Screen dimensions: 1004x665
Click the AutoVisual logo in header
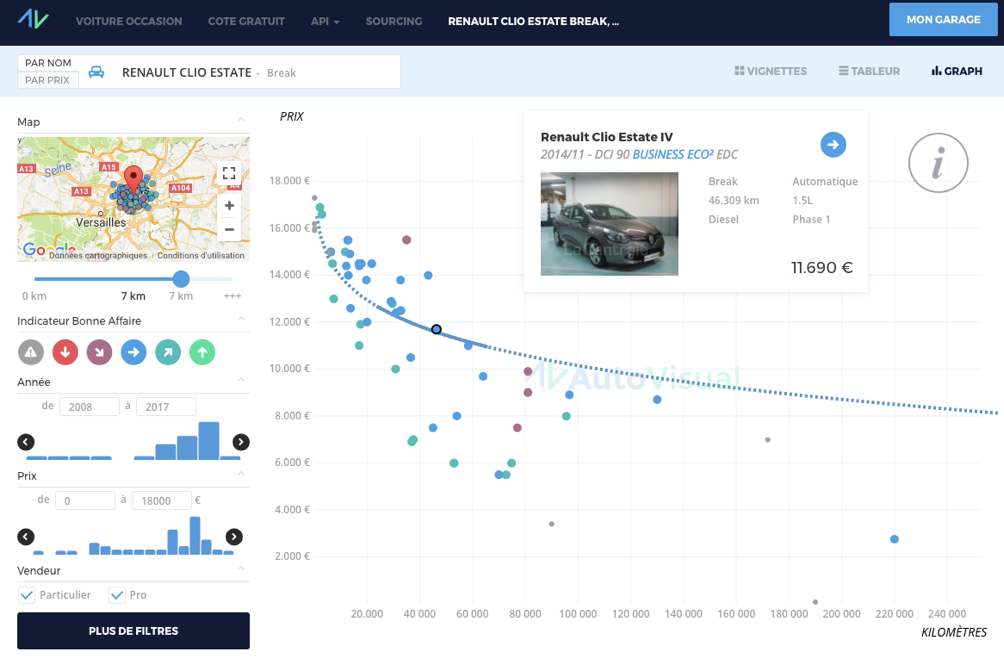[33, 19]
